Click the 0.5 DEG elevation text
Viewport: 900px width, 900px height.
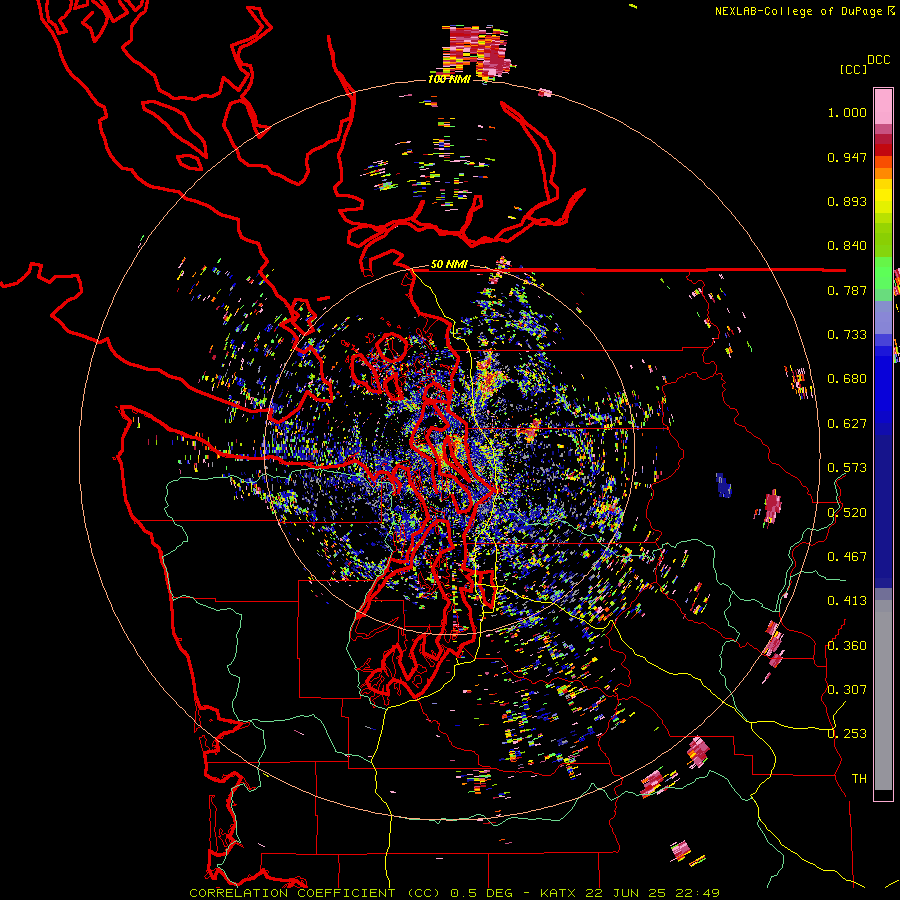pos(481,893)
